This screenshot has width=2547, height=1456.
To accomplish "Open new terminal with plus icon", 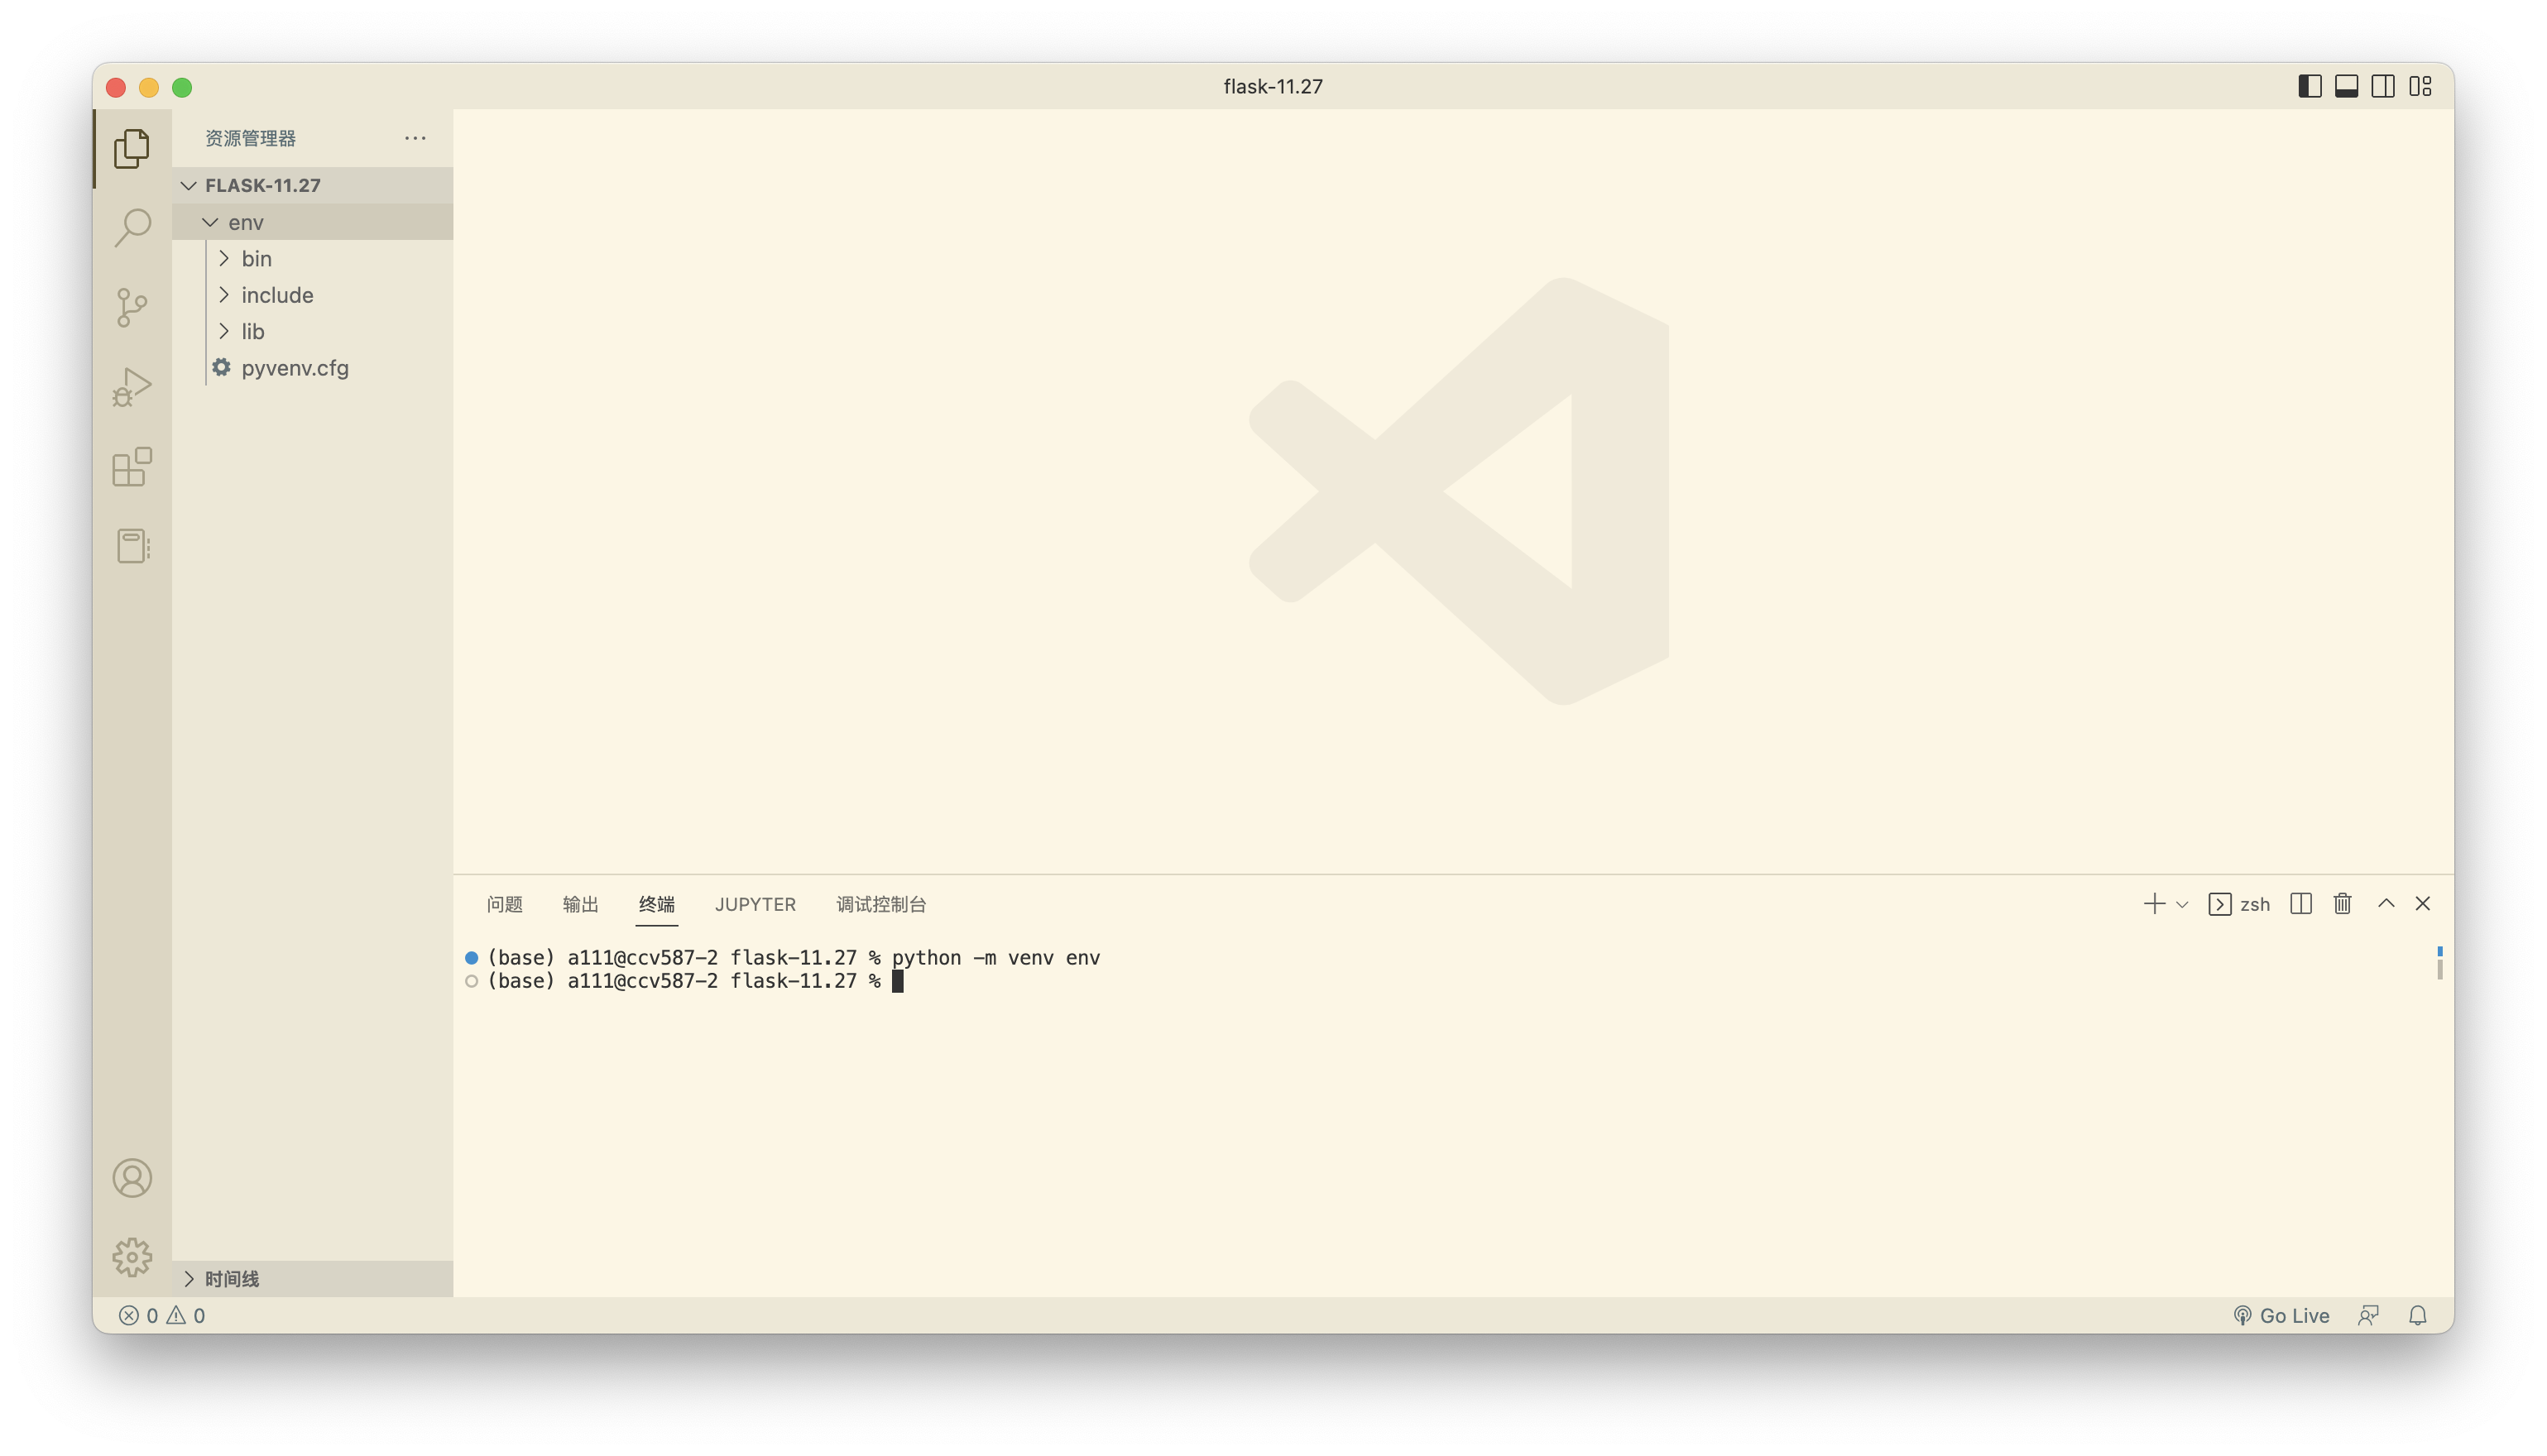I will click(2153, 902).
